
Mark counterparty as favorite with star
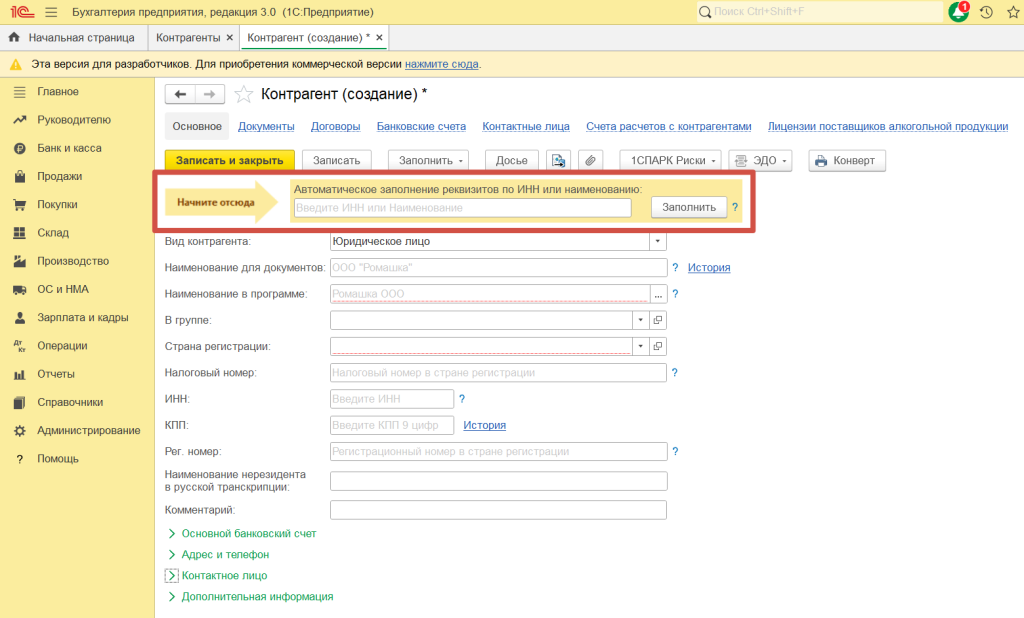tap(243, 94)
